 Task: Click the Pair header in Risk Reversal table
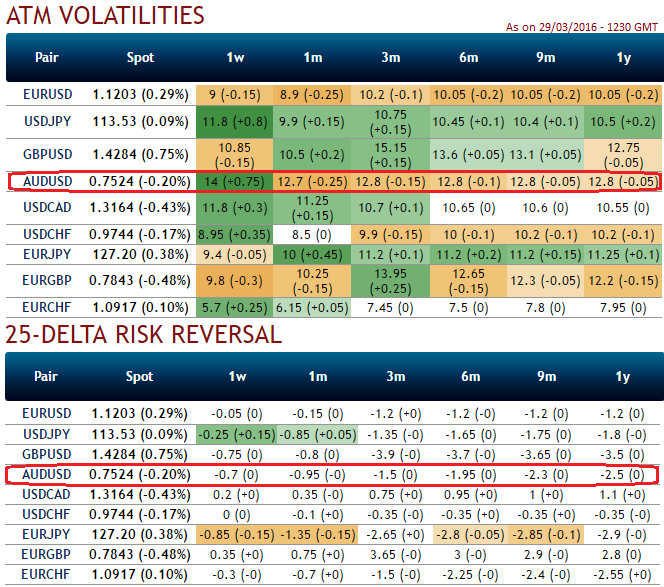[46, 376]
